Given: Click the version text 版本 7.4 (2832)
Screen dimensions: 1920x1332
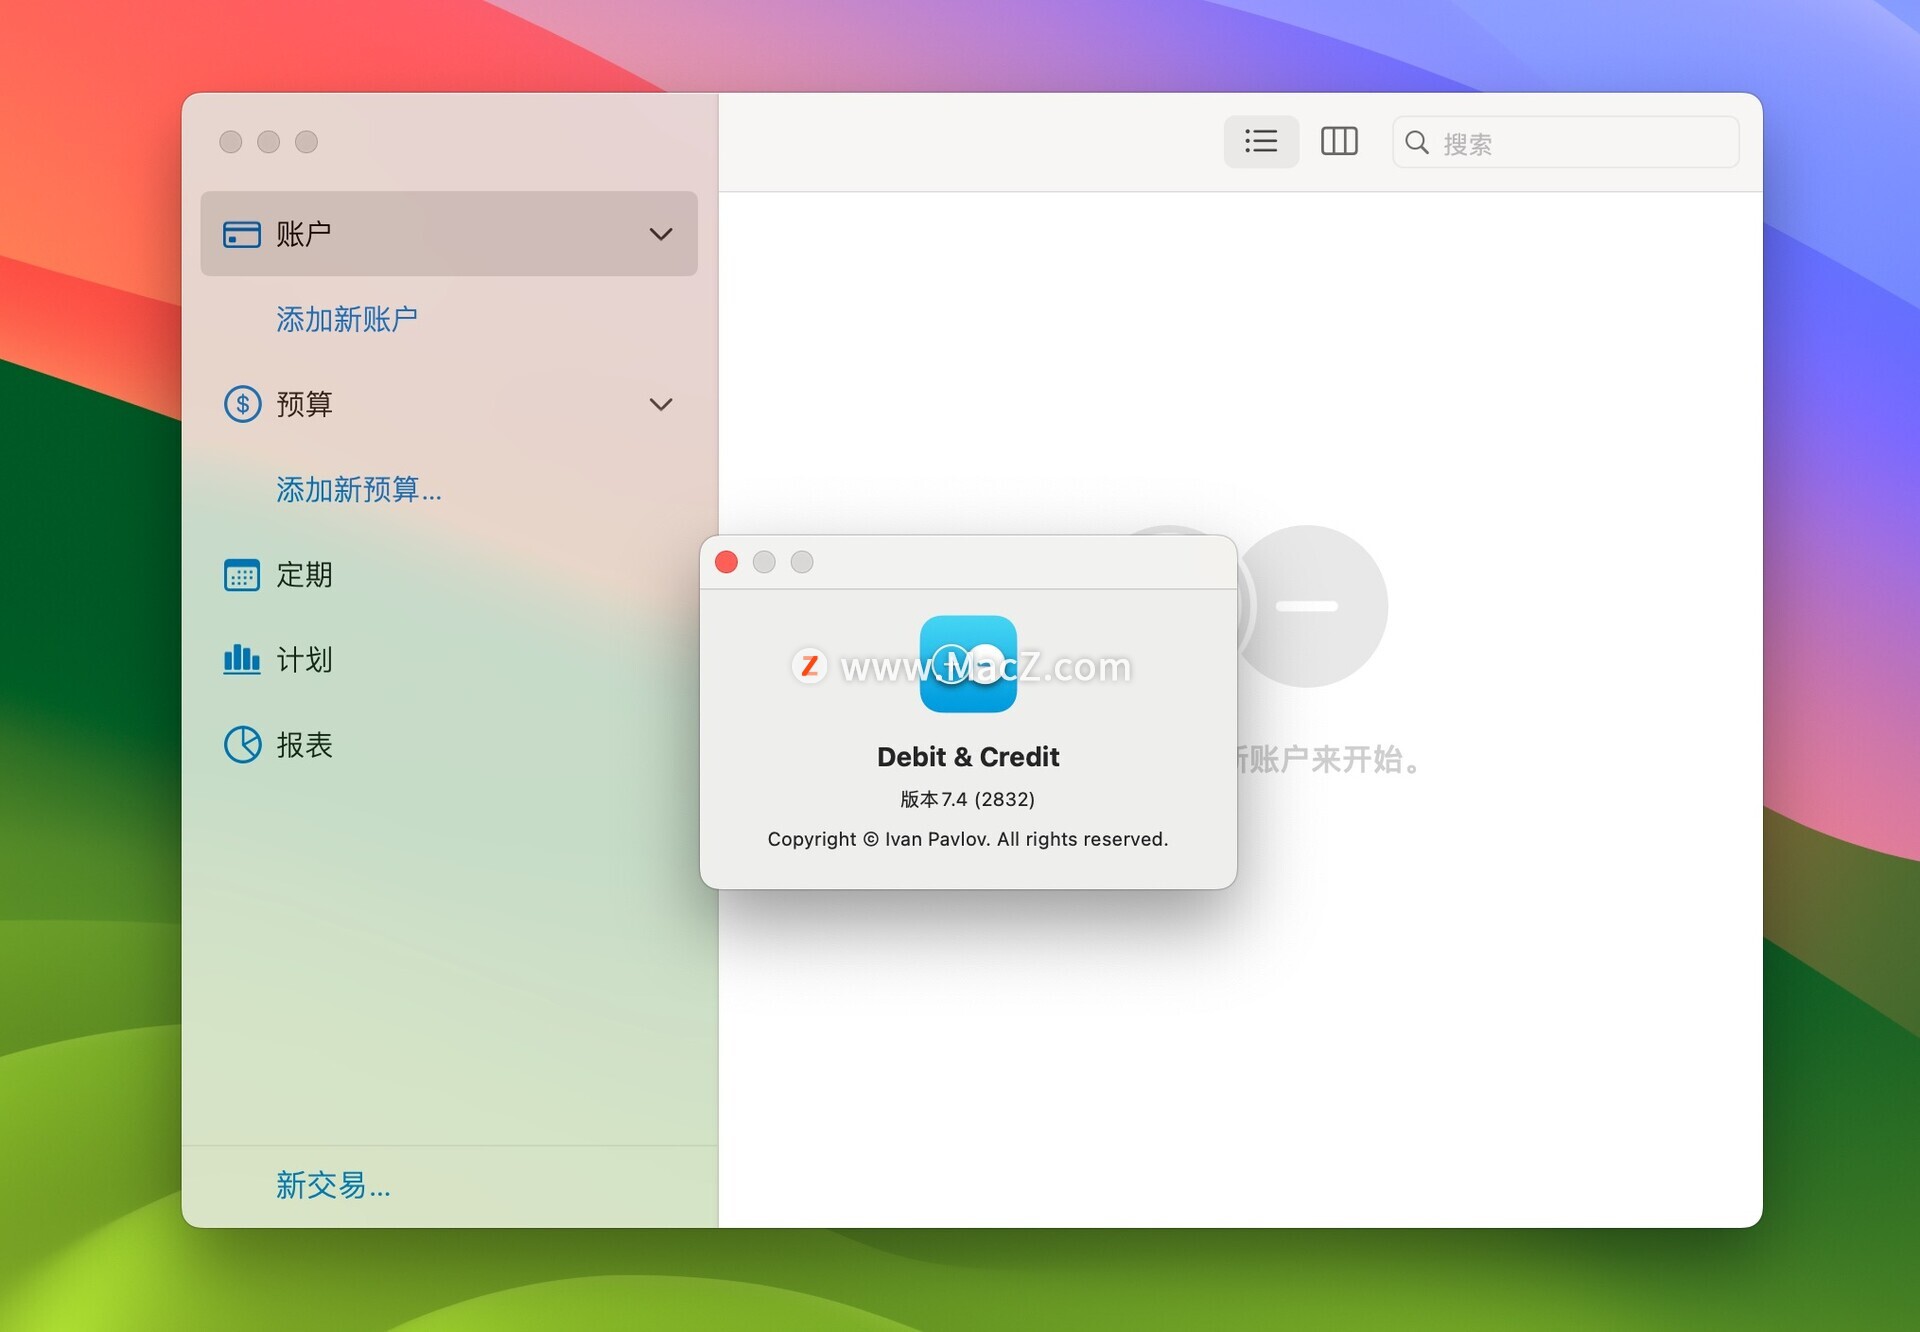Looking at the screenshot, I should (x=968, y=799).
